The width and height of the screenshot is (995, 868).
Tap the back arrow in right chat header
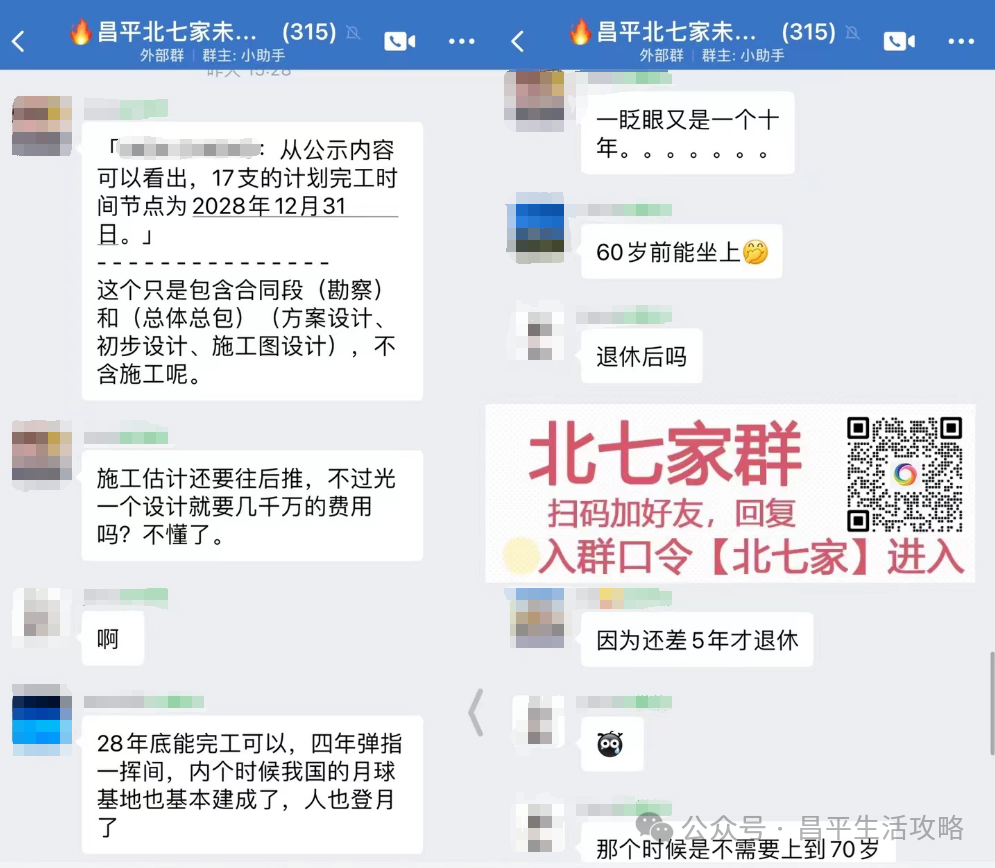click(x=518, y=42)
